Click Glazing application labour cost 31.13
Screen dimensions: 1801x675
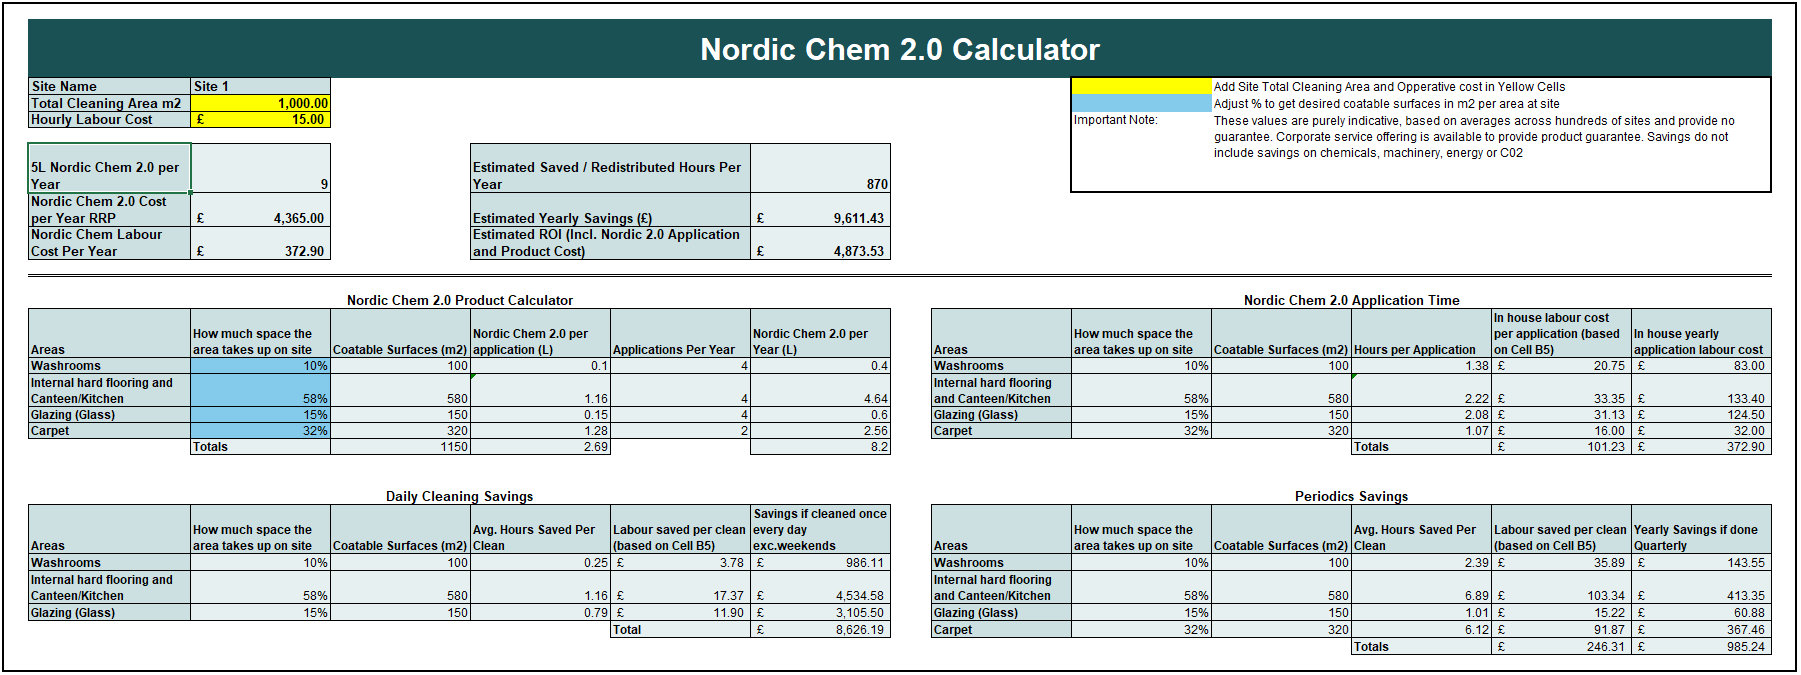[x=1561, y=415]
